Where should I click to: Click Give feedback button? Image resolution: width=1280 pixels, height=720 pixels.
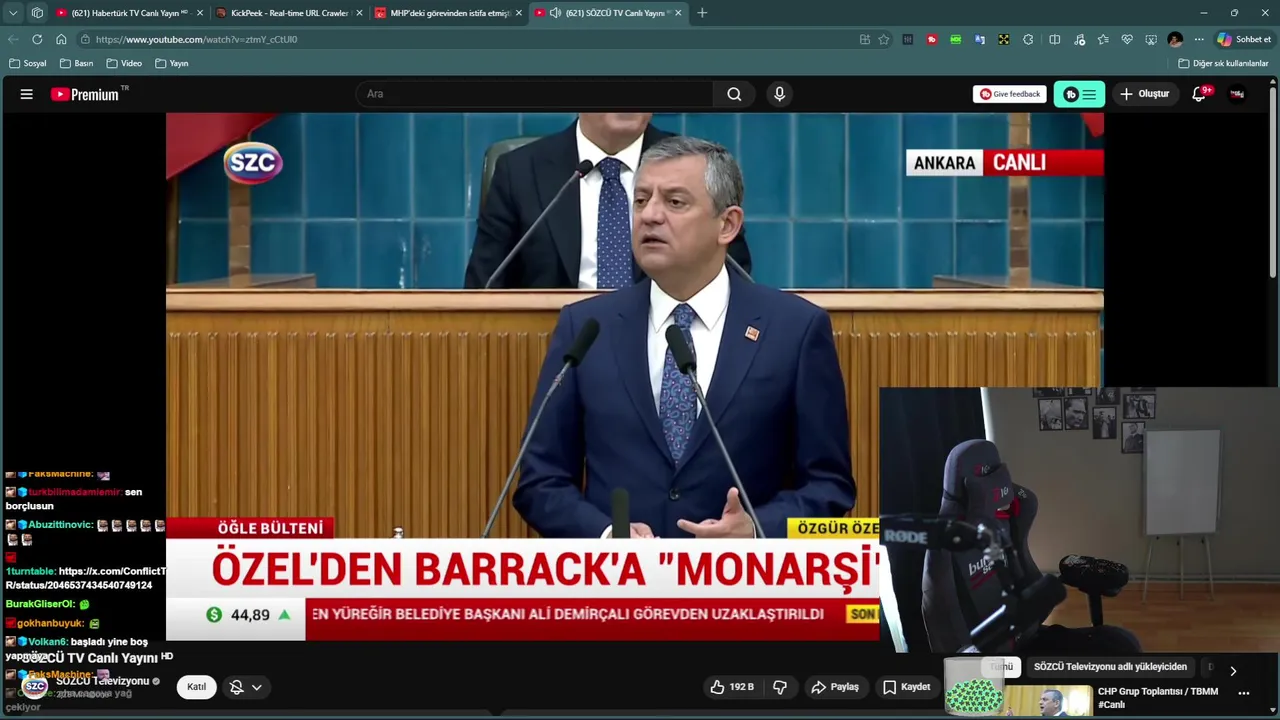point(1009,94)
